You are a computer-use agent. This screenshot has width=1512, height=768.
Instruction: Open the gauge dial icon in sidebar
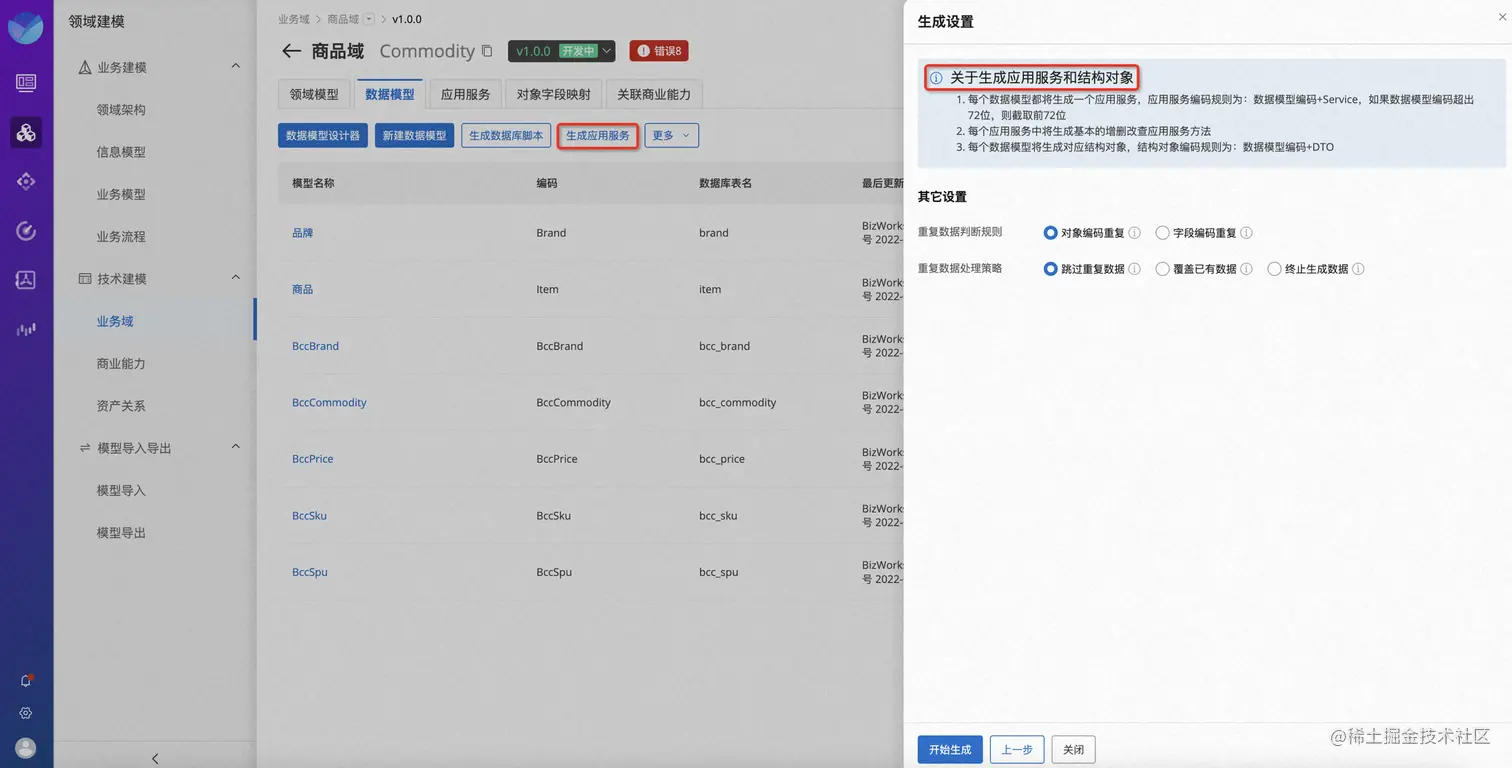pyautogui.click(x=26, y=231)
